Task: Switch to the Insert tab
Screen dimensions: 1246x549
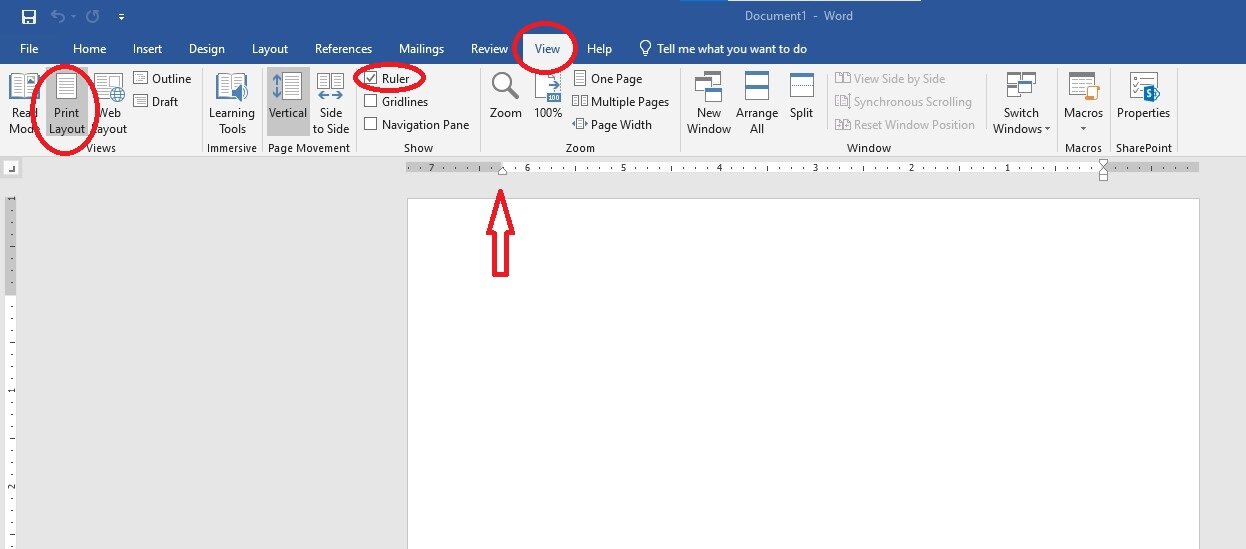Action: coord(147,49)
